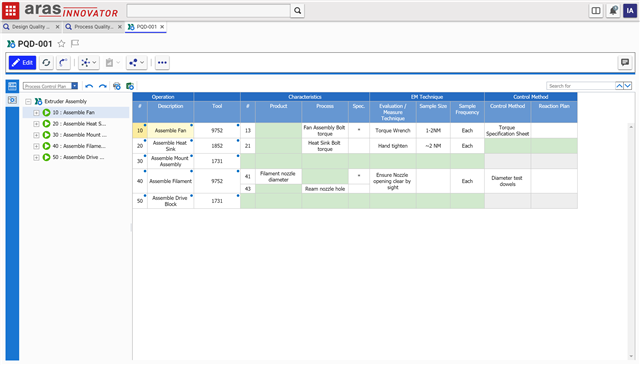Viewport: 640px width, 365px height.
Task: Refresh the item with circular arrows
Action: (x=46, y=62)
